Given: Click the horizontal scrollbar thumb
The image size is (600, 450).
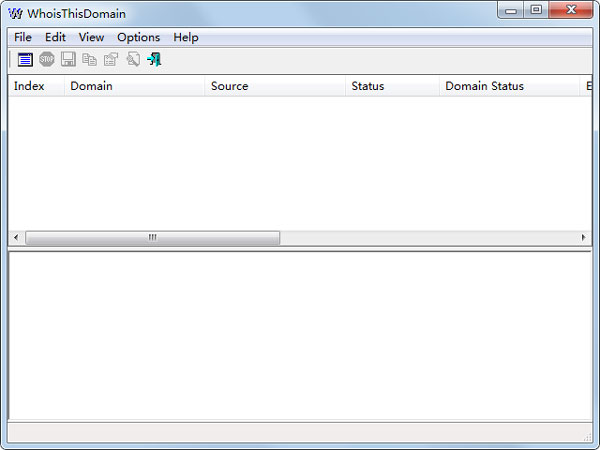Looking at the screenshot, I should 152,238.
